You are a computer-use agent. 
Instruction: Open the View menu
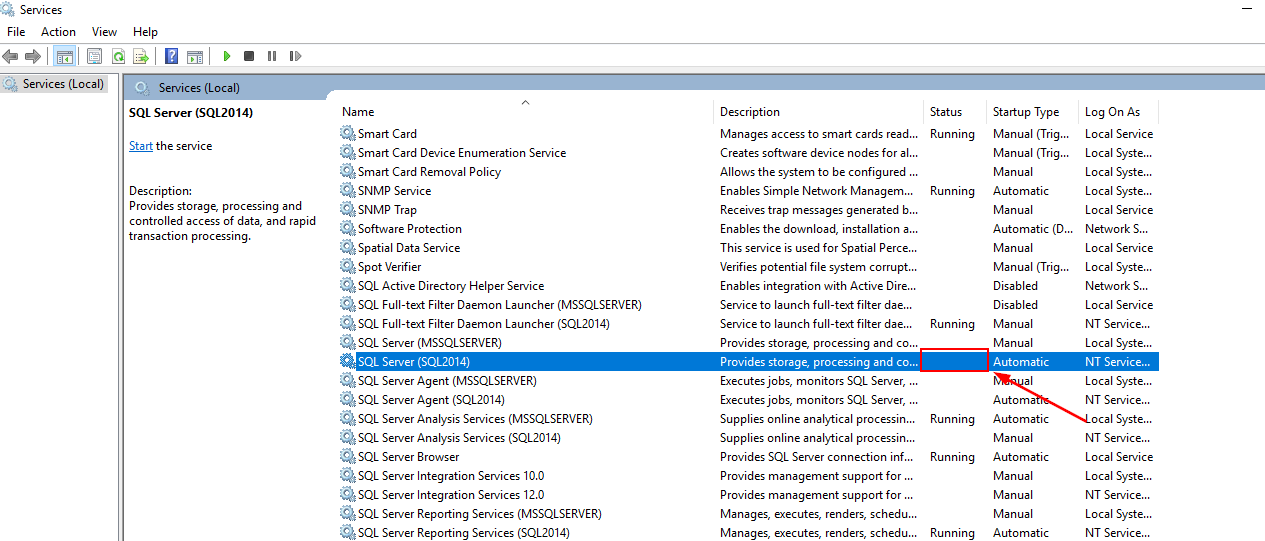pyautogui.click(x=104, y=32)
